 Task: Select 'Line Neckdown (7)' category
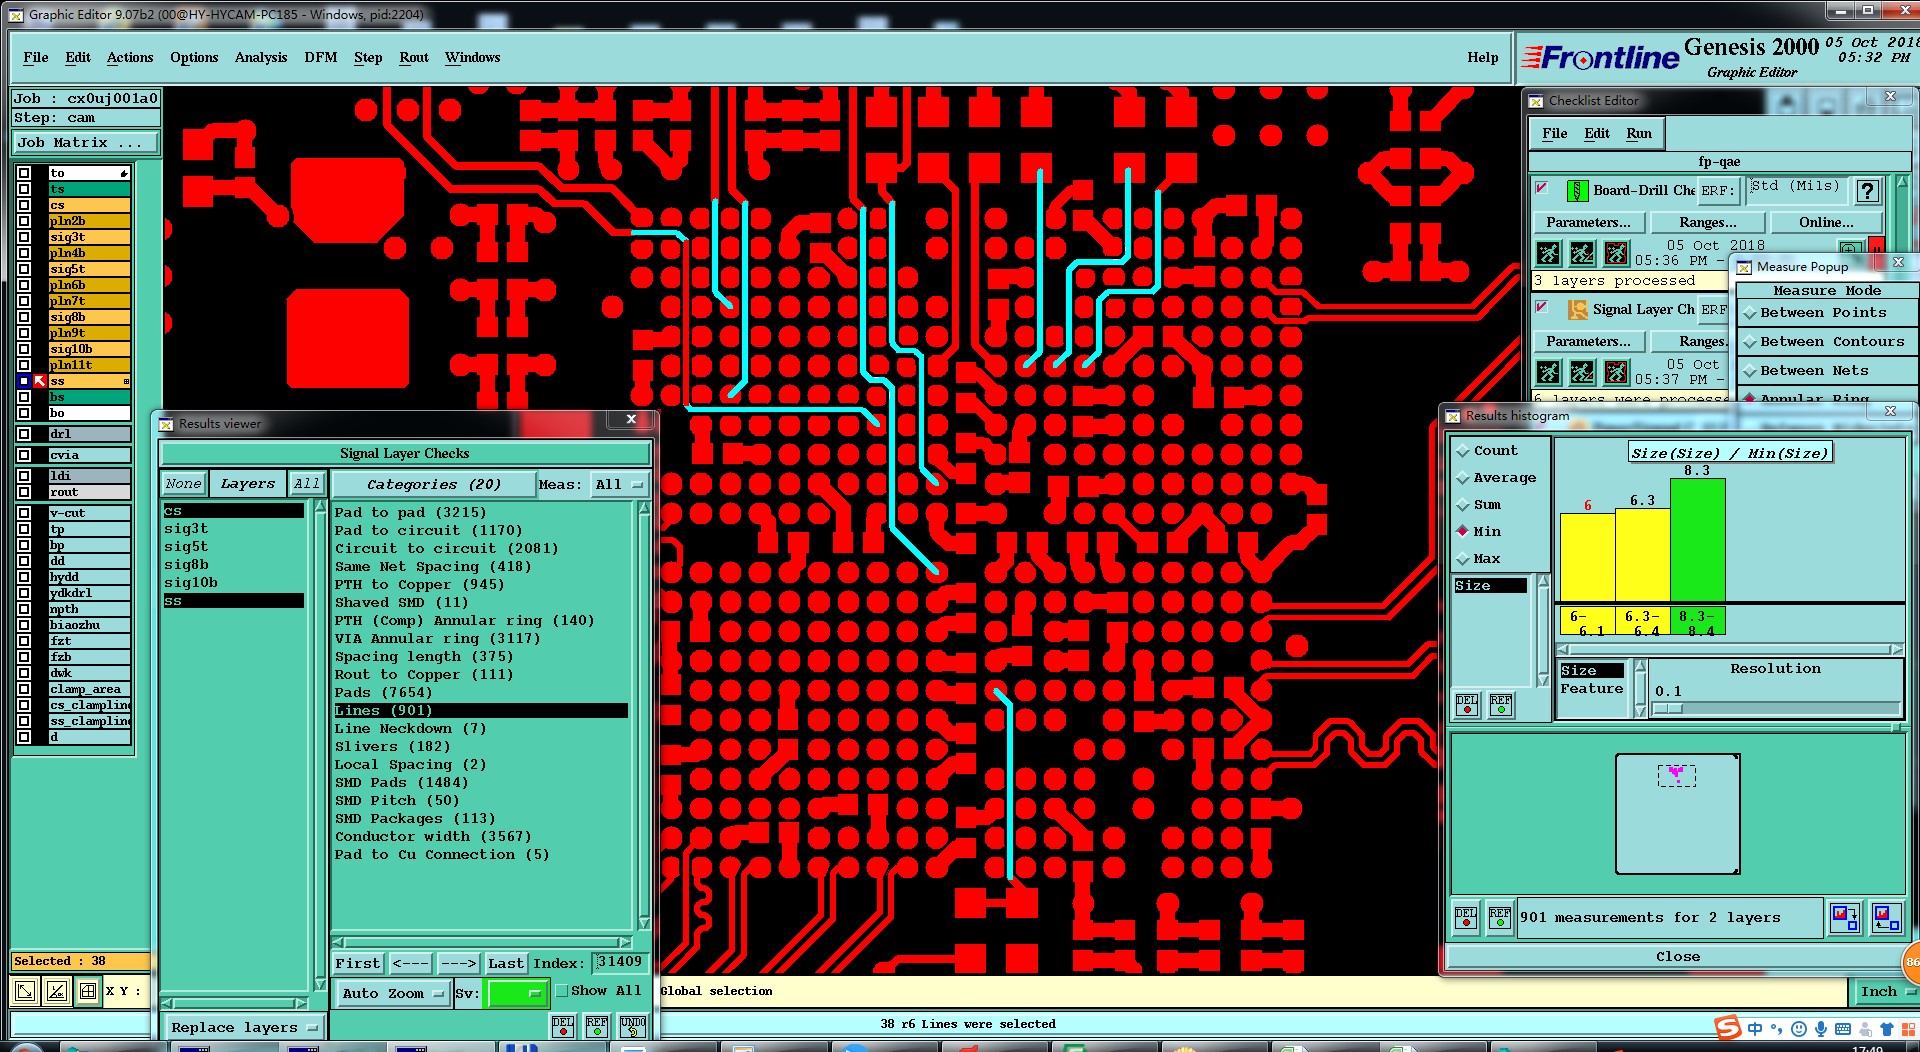coord(410,729)
